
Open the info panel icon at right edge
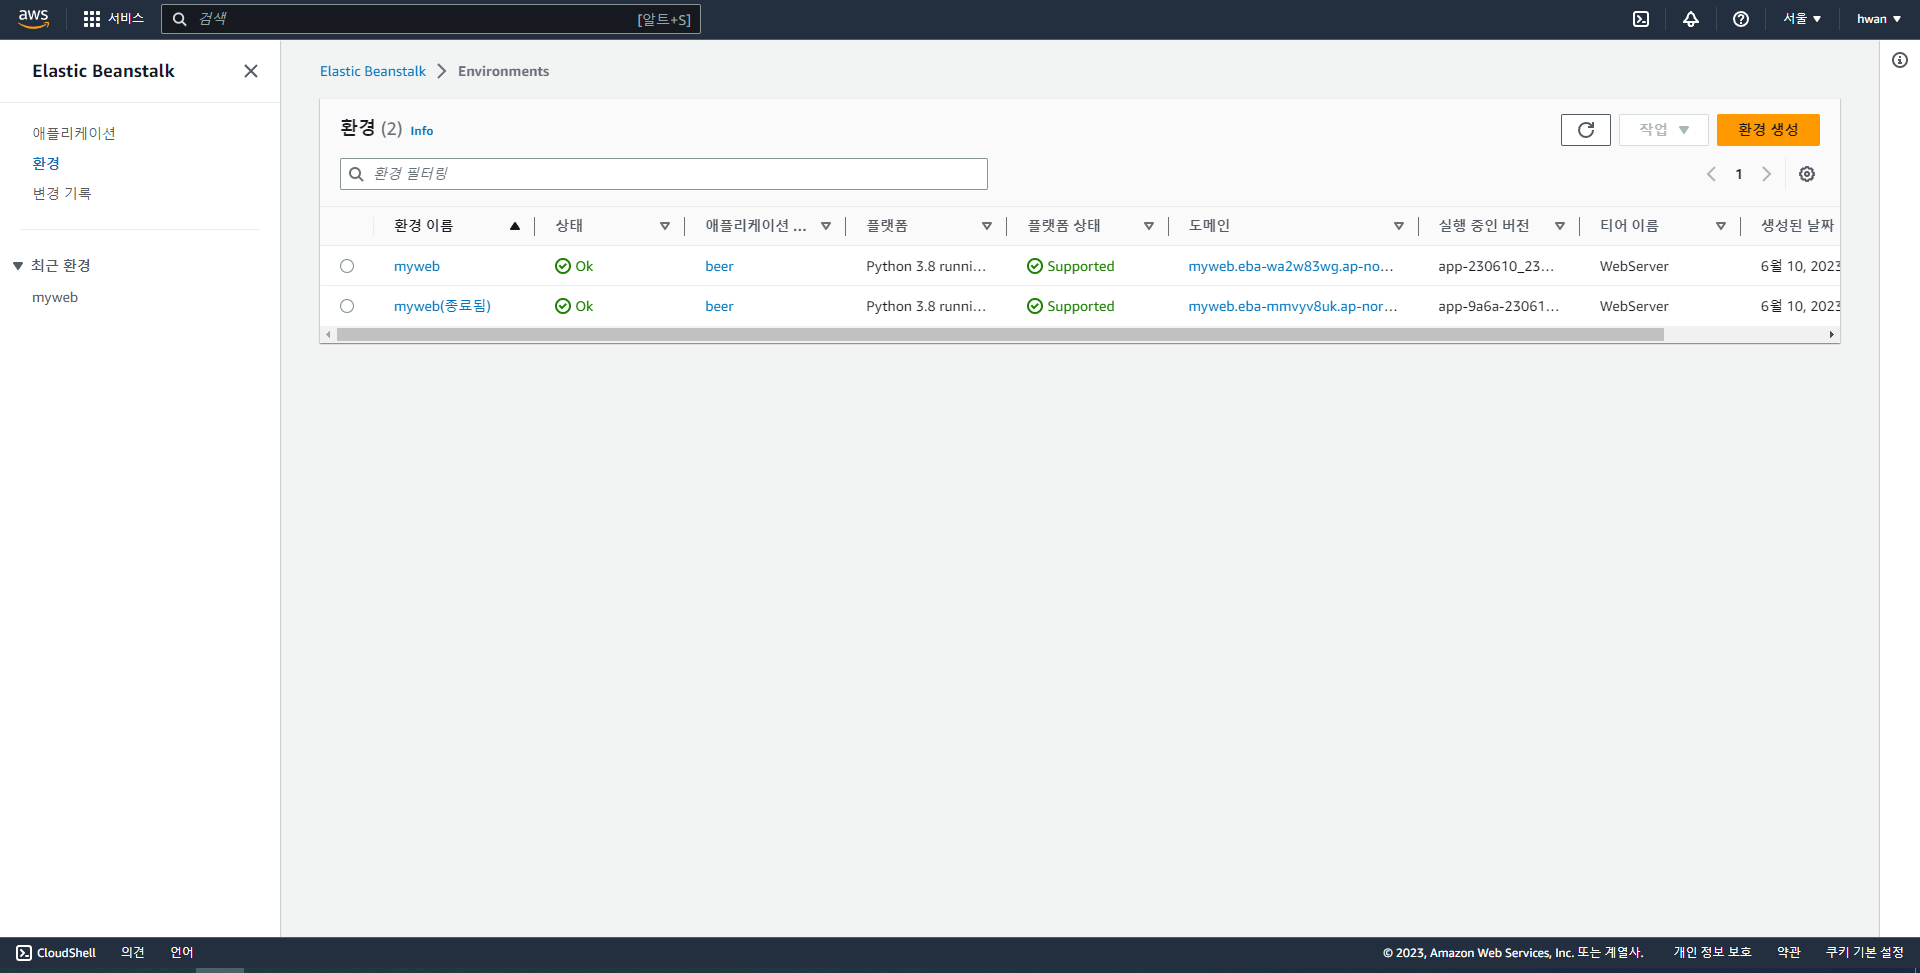pos(1900,60)
